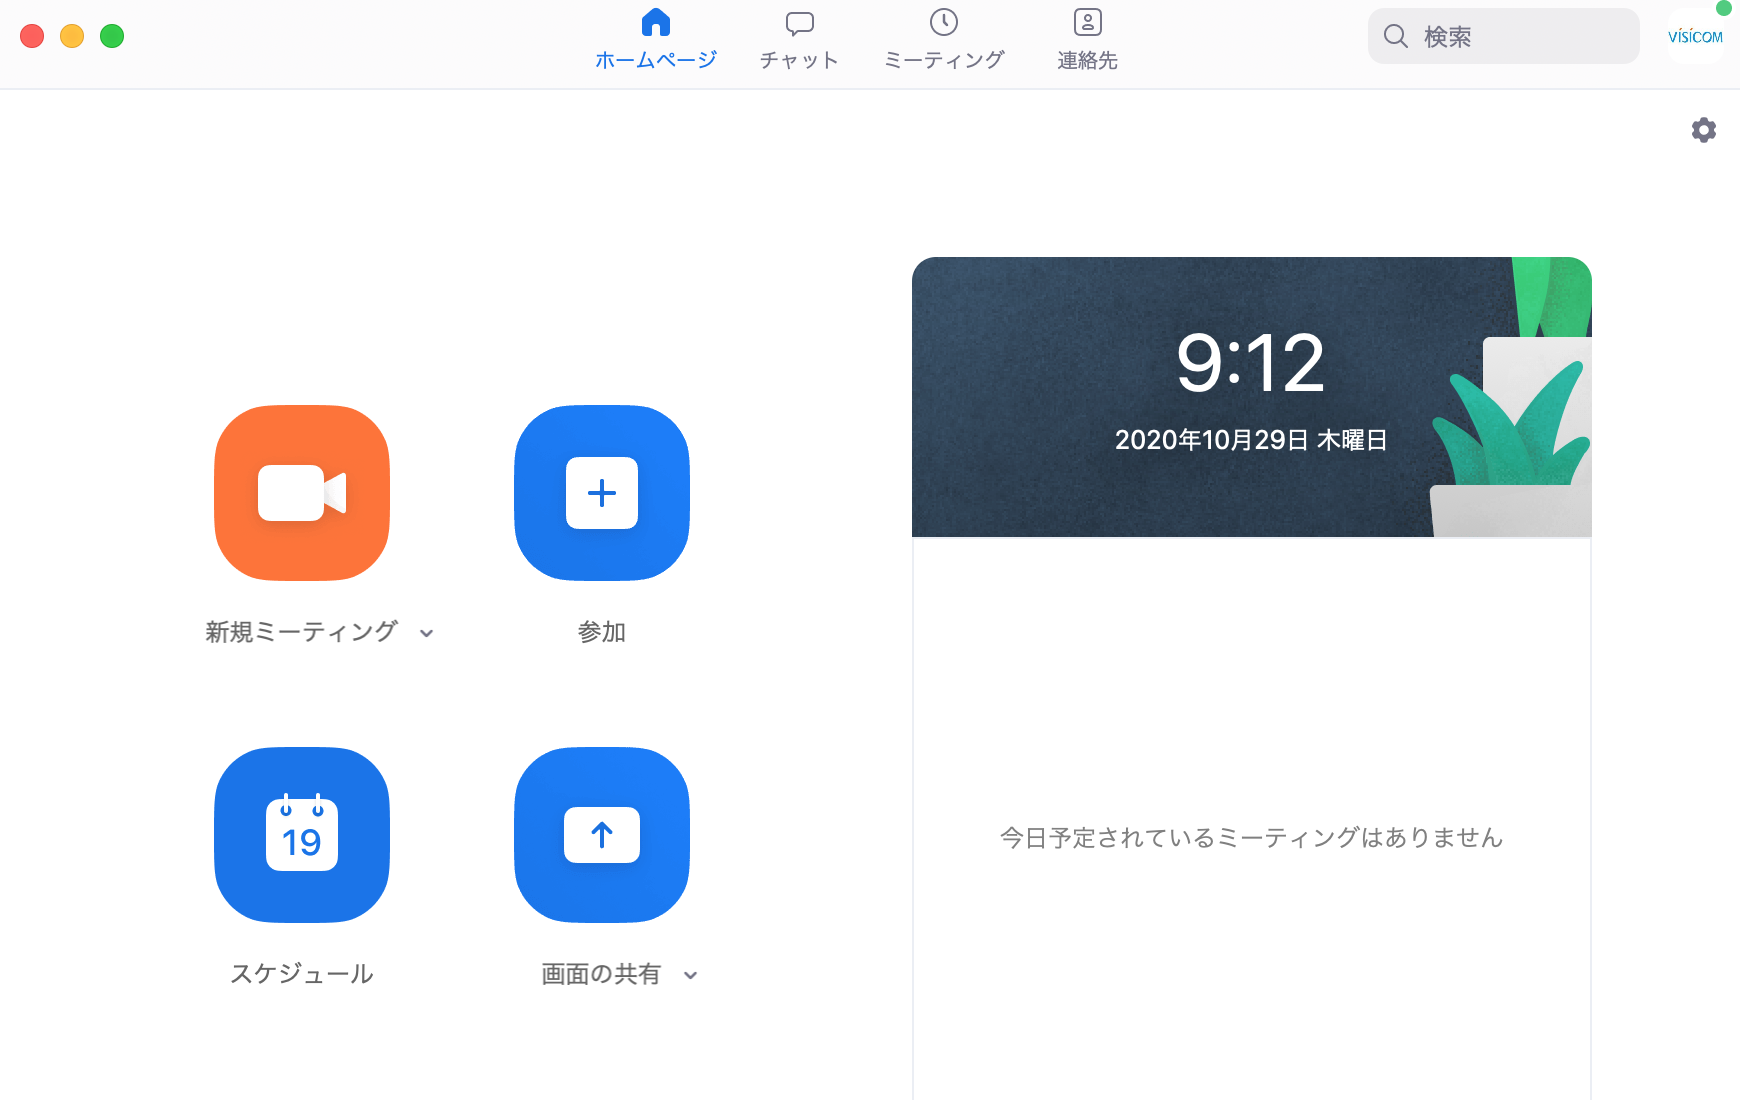The width and height of the screenshot is (1740, 1100).
Task: Click the 新規ミーティング label
Action: click(x=302, y=632)
